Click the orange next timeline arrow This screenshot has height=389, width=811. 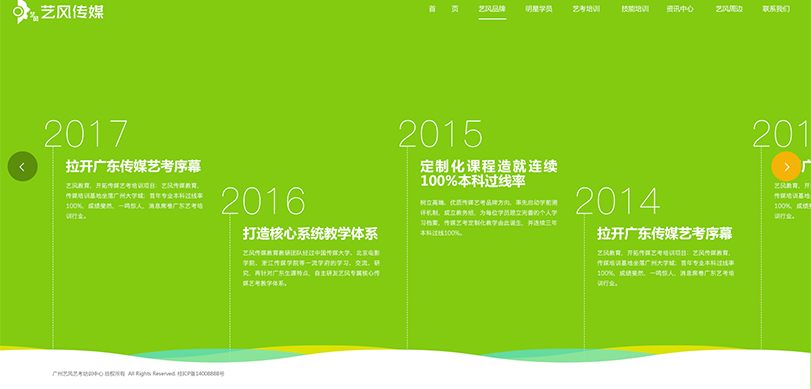(x=786, y=167)
